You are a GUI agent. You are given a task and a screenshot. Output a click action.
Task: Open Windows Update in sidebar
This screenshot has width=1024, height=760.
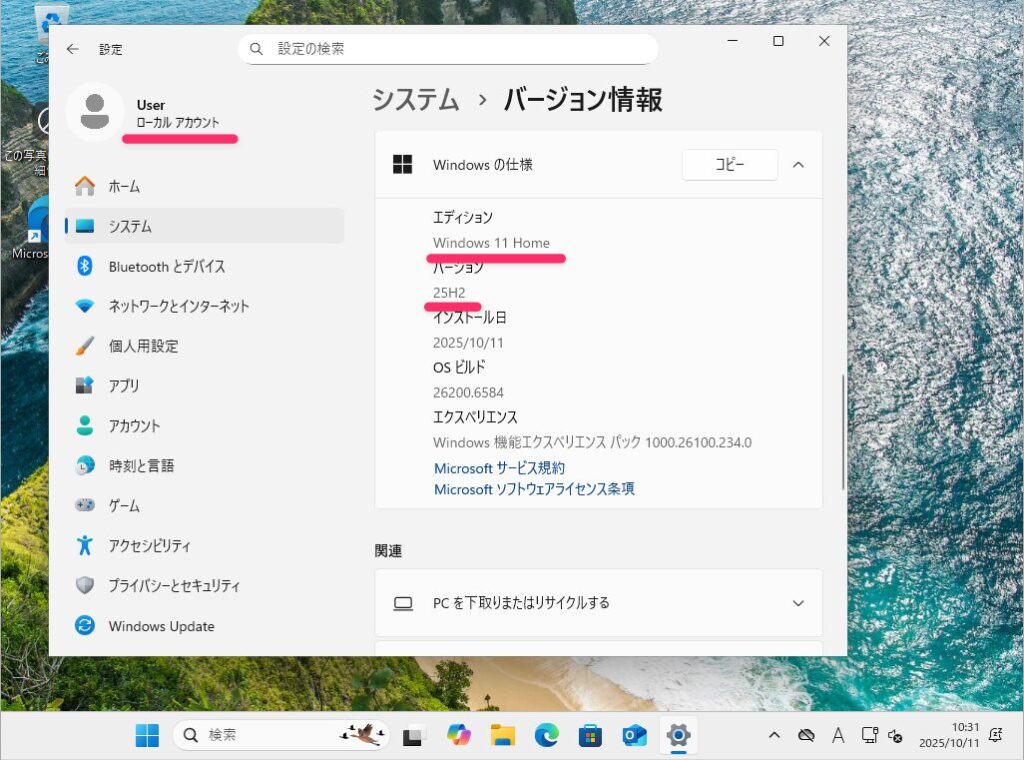tap(161, 626)
